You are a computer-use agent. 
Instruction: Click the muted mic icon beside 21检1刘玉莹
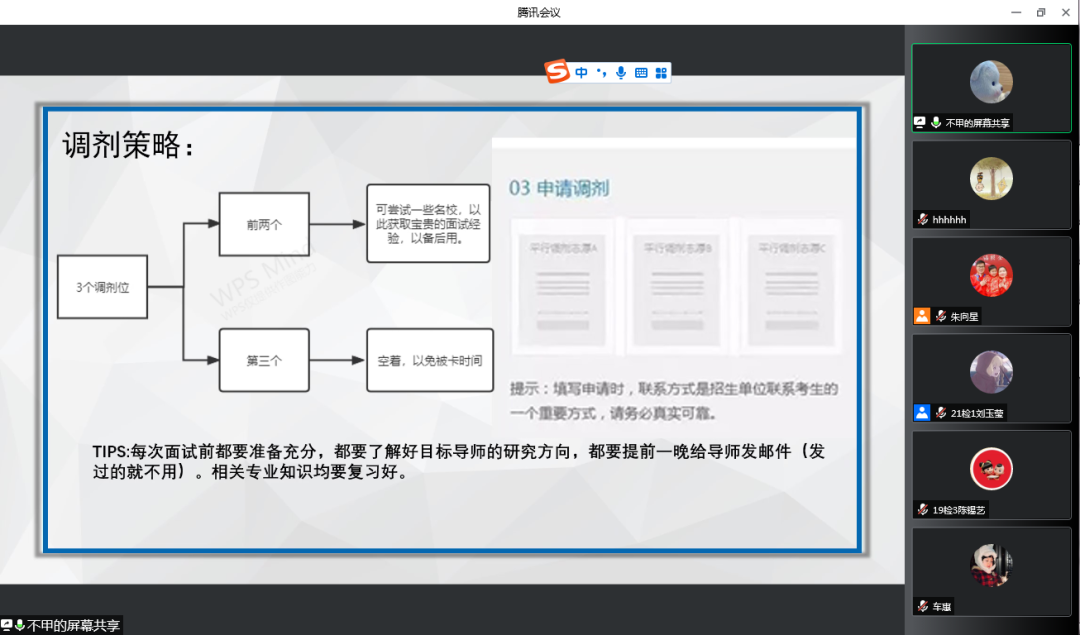pyautogui.click(x=941, y=413)
